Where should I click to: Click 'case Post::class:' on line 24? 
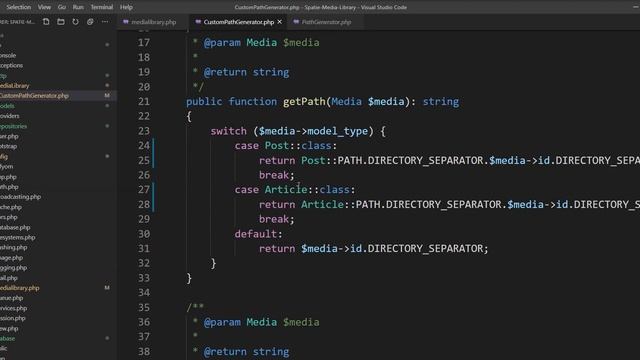click(286, 146)
